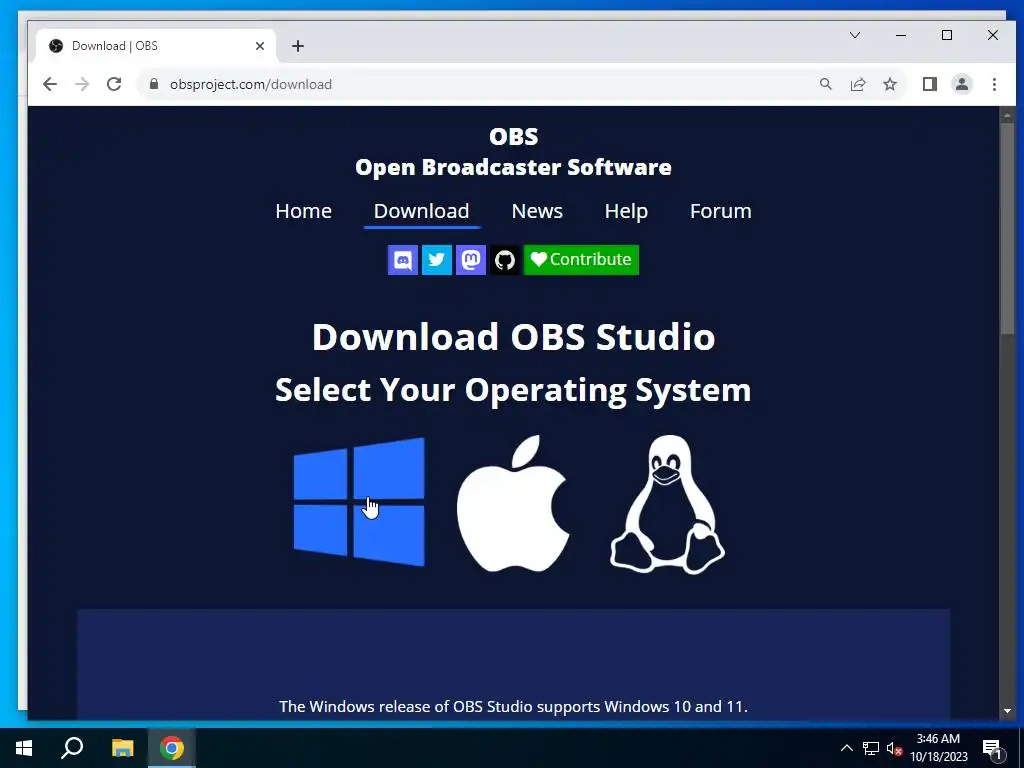Open a new browser tab

tap(298, 46)
